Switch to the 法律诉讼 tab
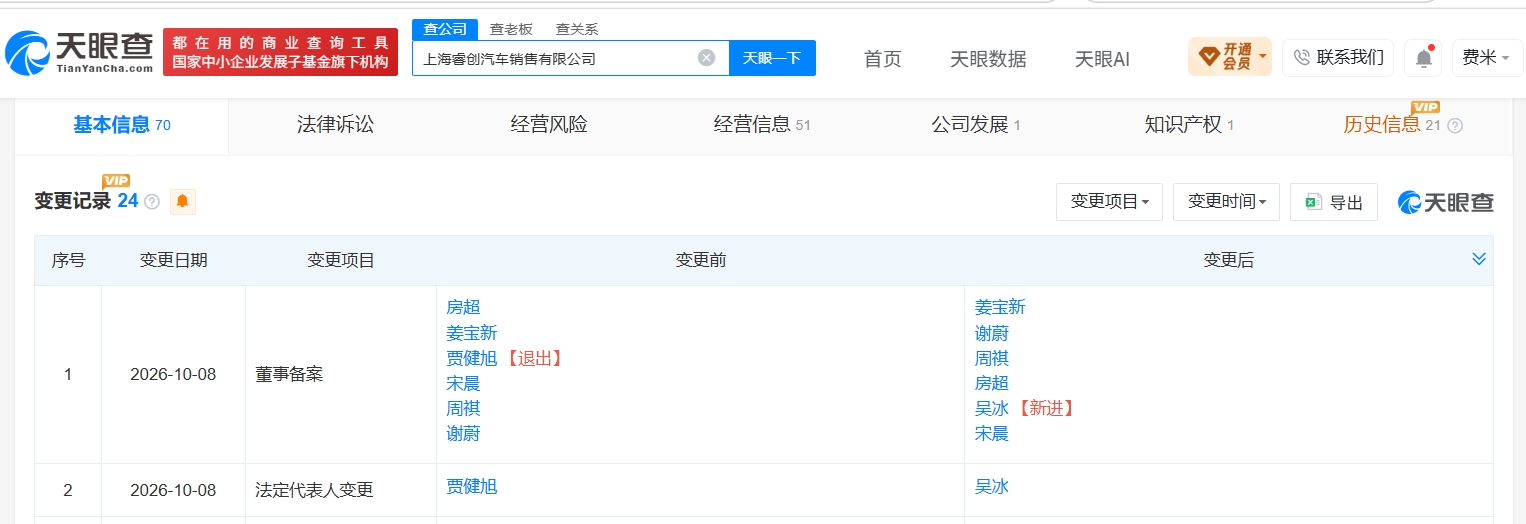 tap(335, 126)
